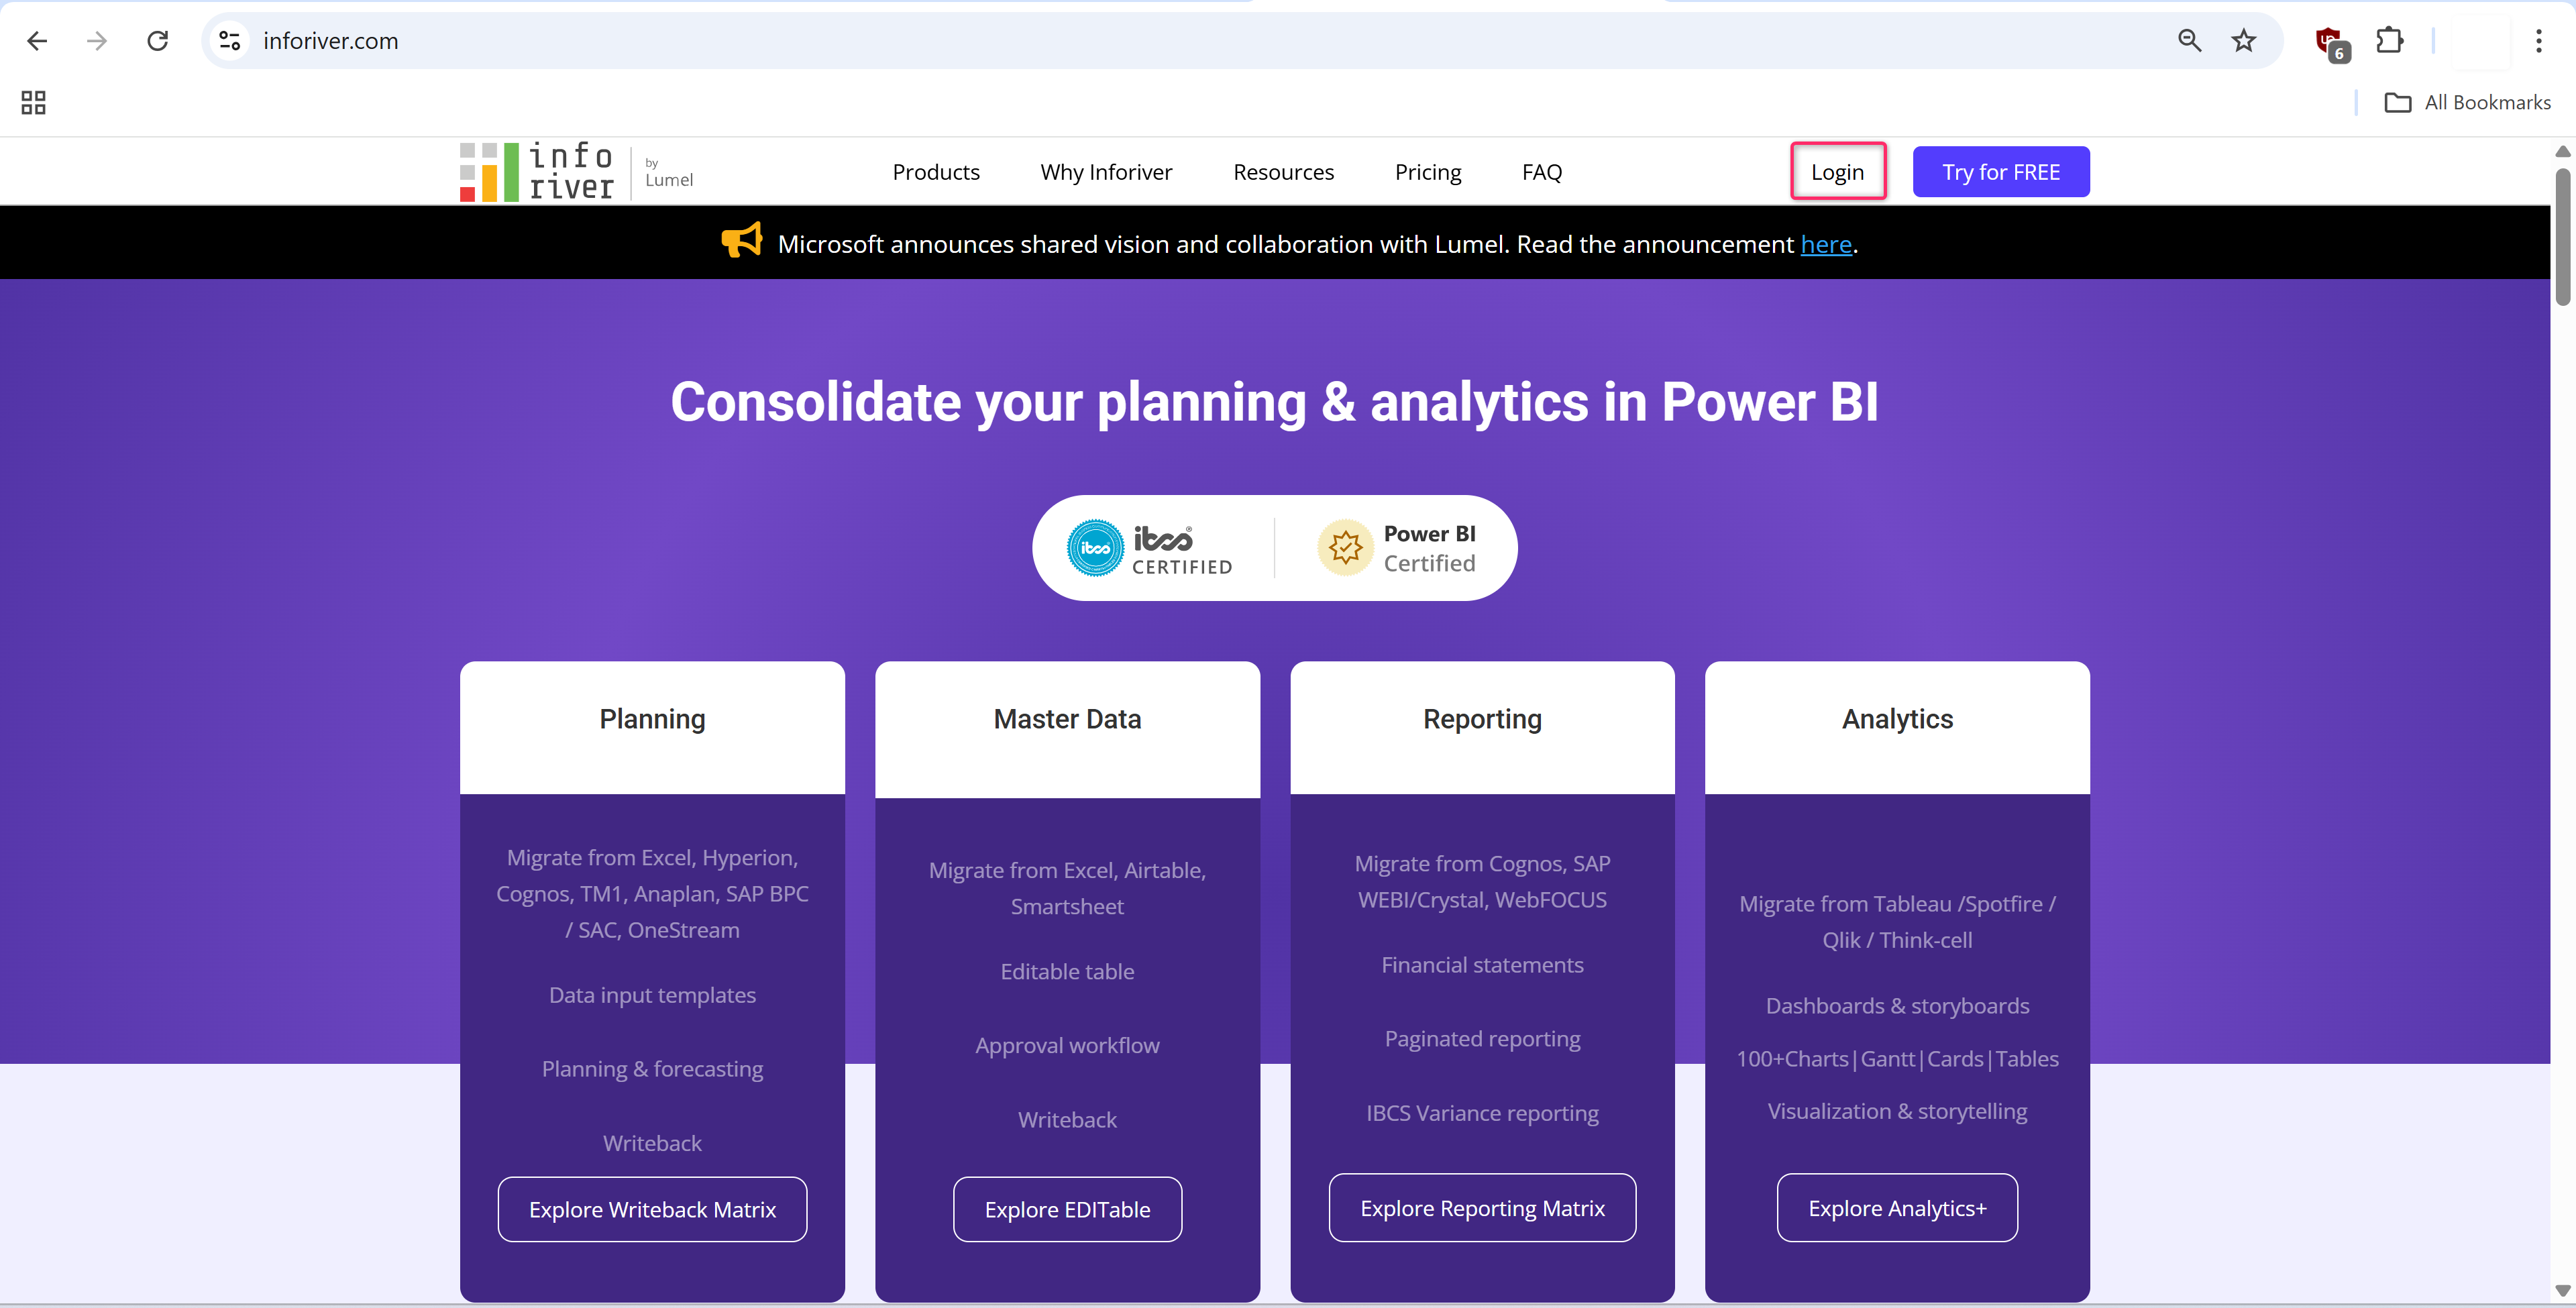Image resolution: width=2576 pixels, height=1308 pixels.
Task: Click the browser back arrow
Action: click(x=37, y=41)
